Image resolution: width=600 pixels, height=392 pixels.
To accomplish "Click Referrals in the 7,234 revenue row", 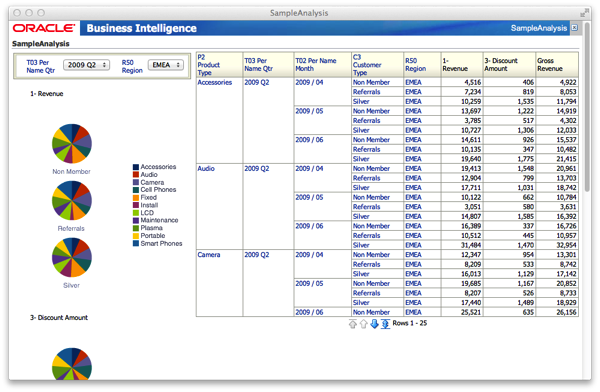I will tap(366, 92).
